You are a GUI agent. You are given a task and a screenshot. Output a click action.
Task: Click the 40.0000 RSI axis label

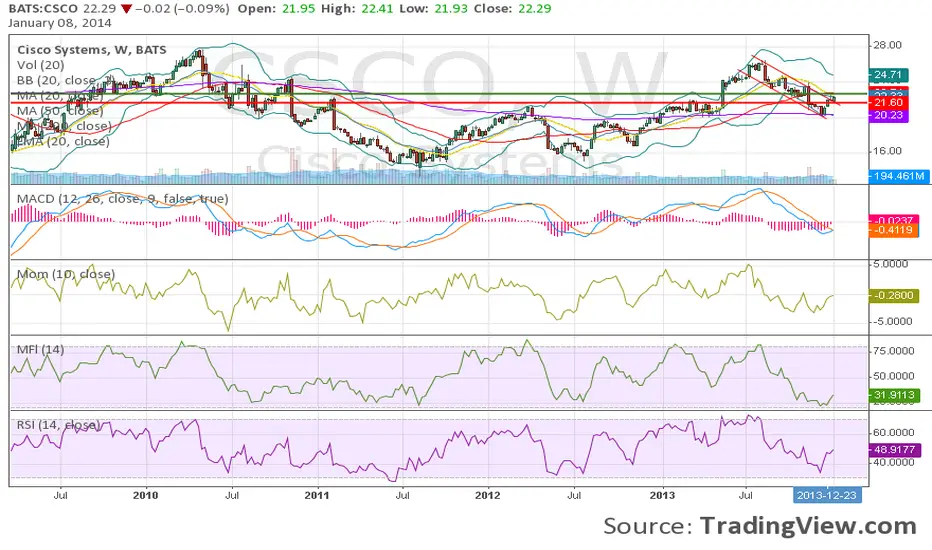pyautogui.click(x=893, y=463)
